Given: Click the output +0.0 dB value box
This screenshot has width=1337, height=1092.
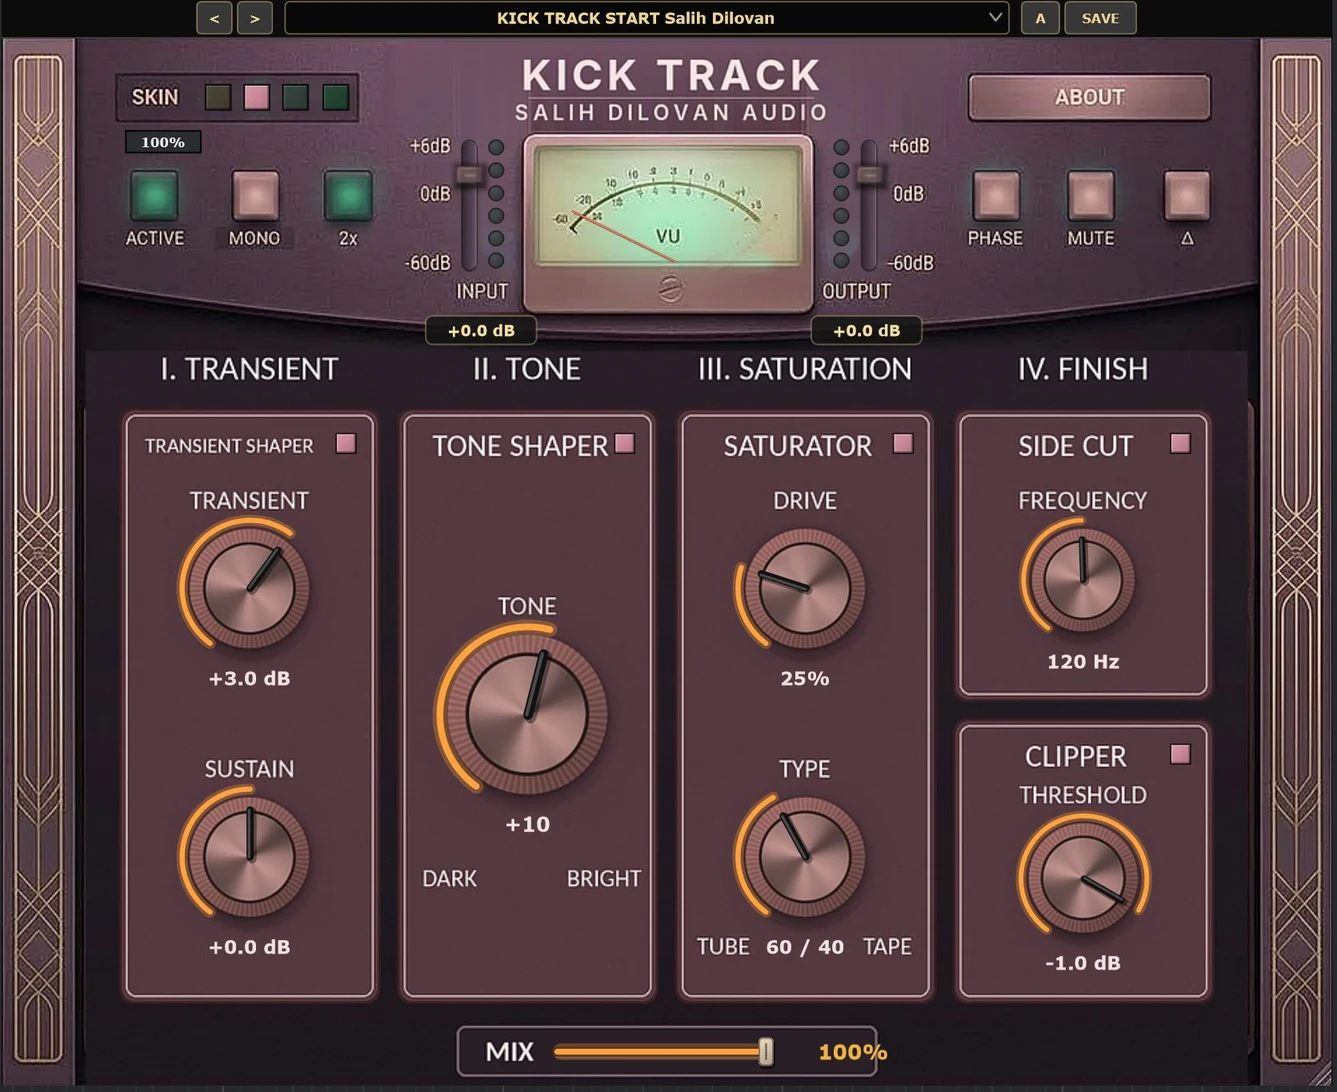Looking at the screenshot, I should 866,330.
